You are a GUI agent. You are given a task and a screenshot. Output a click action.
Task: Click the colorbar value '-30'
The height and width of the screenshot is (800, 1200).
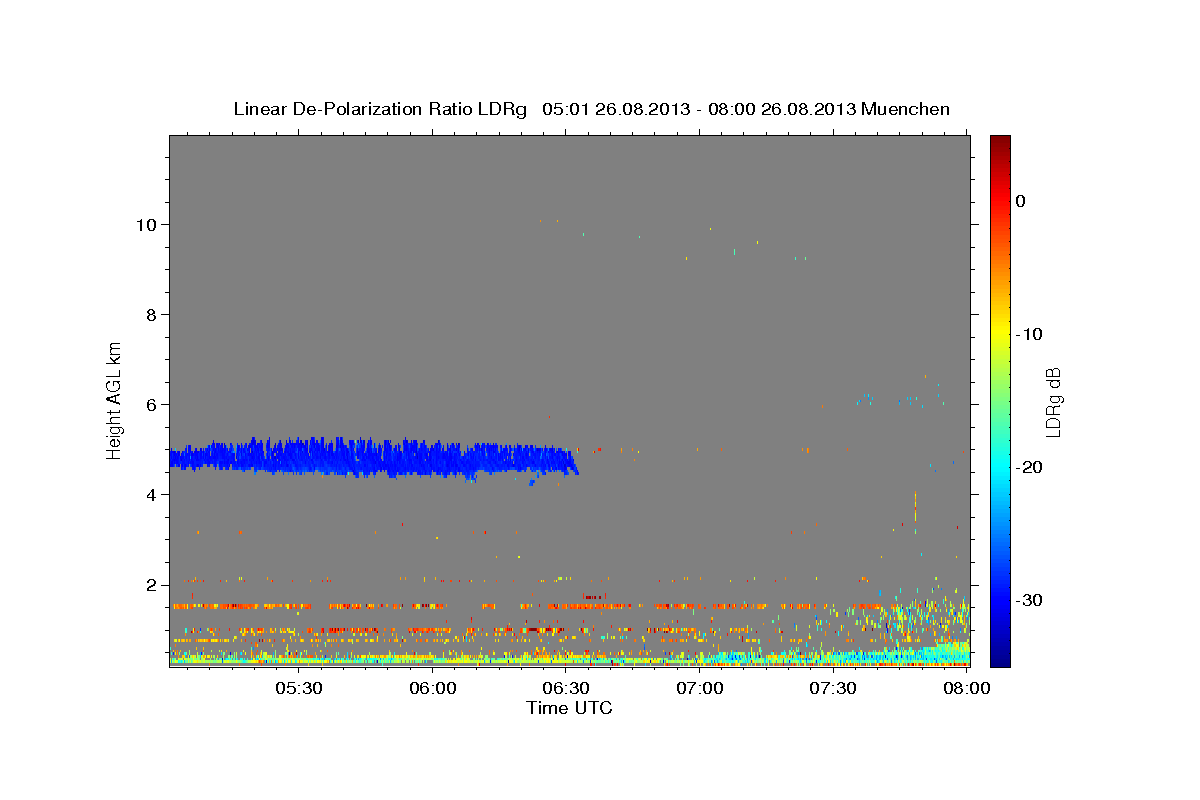click(x=1029, y=600)
